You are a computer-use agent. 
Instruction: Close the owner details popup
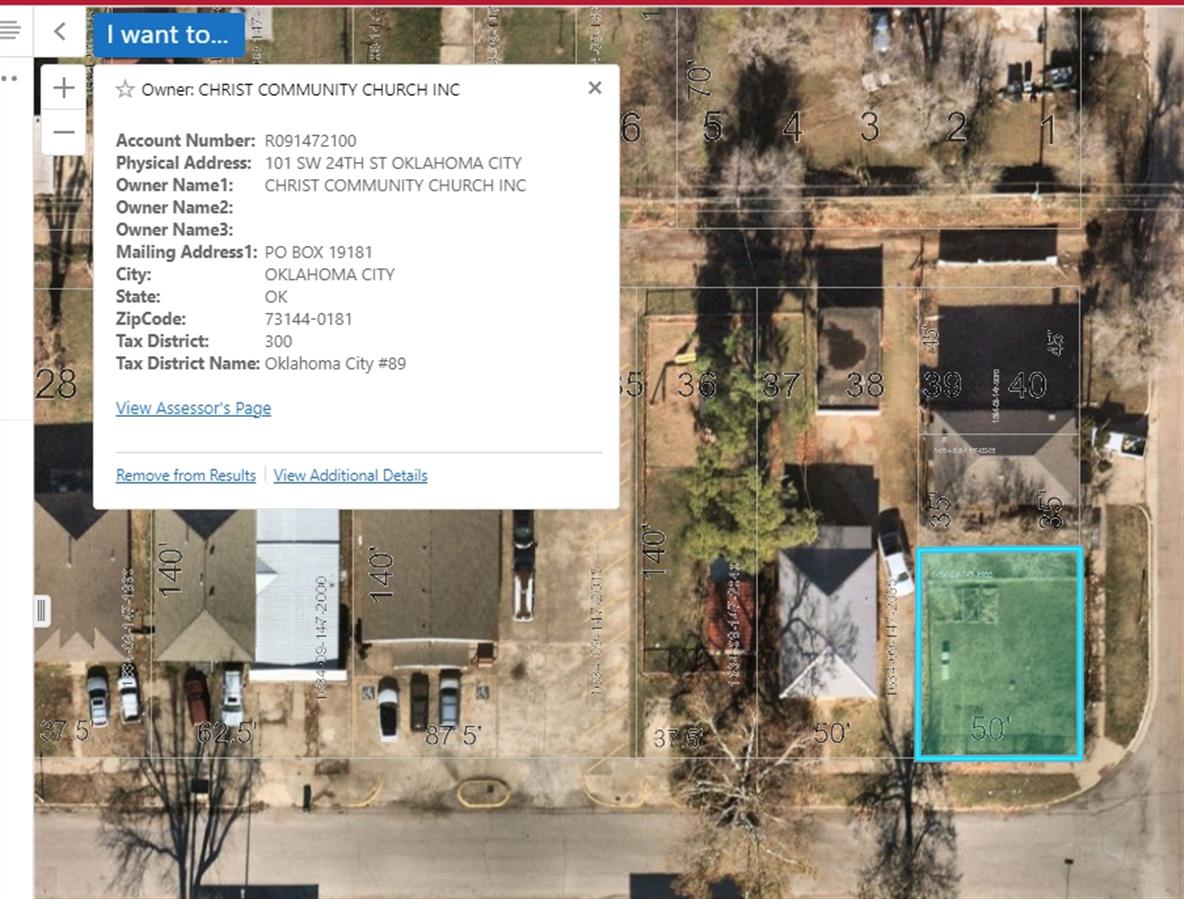click(x=595, y=88)
